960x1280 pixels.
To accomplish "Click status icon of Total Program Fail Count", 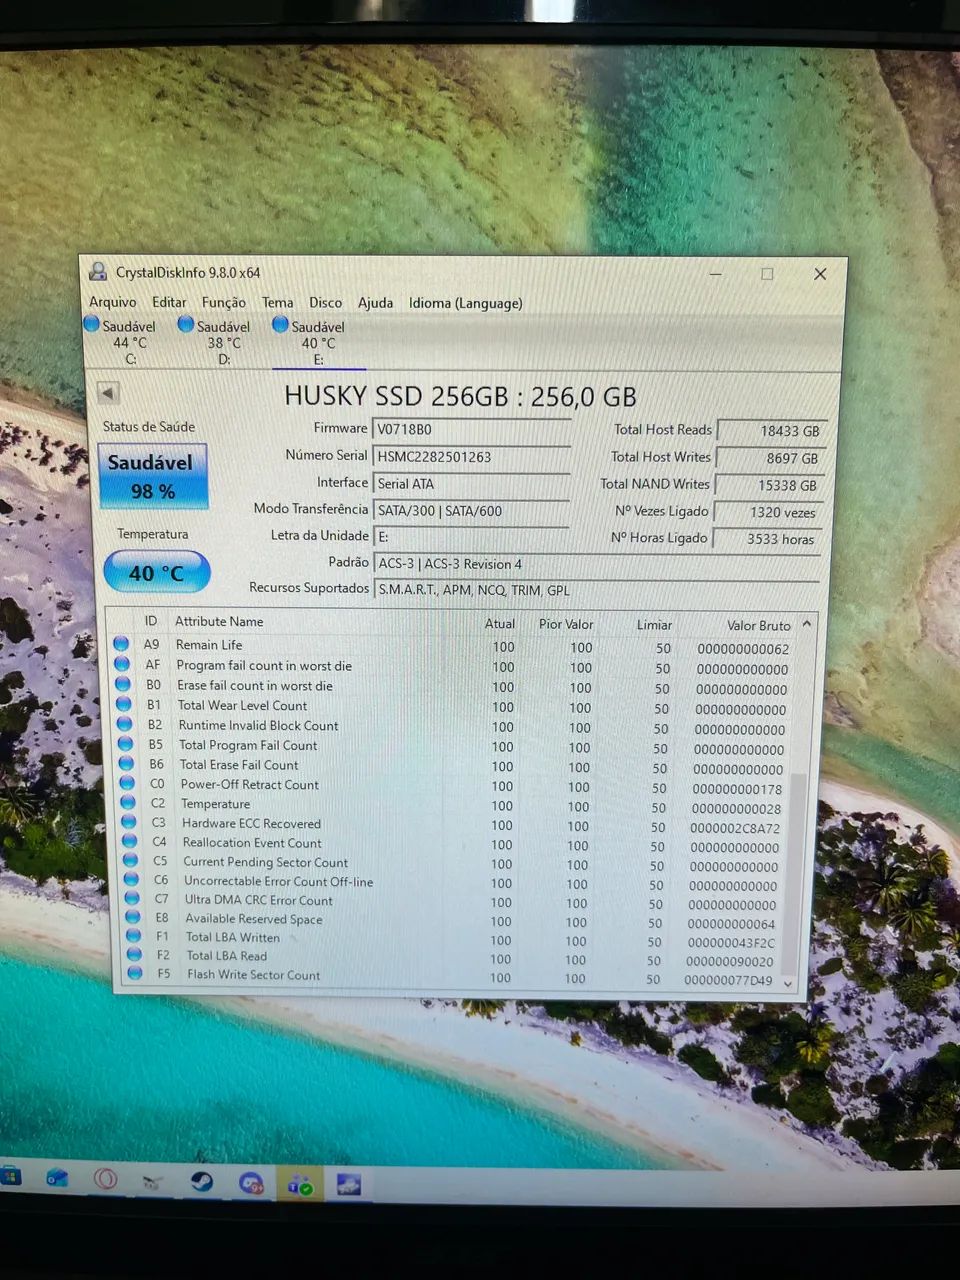I will (126, 744).
